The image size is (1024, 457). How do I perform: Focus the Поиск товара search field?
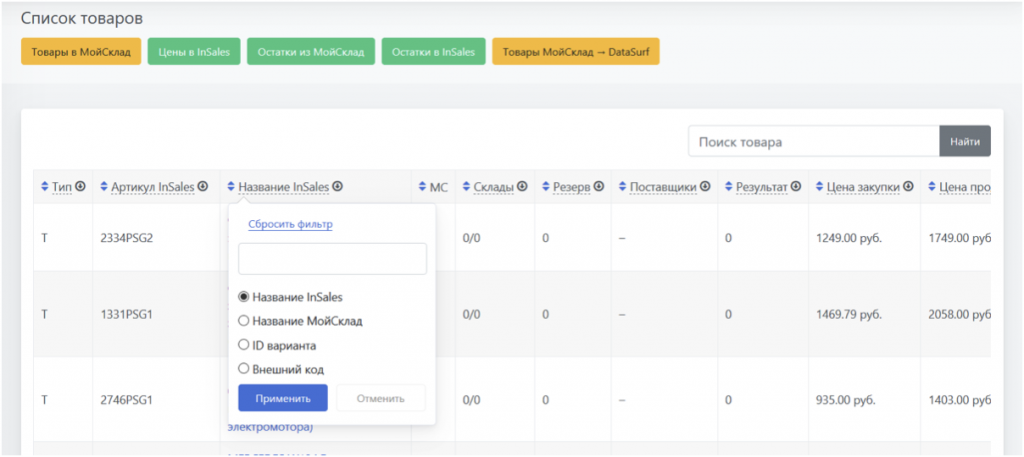click(813, 142)
